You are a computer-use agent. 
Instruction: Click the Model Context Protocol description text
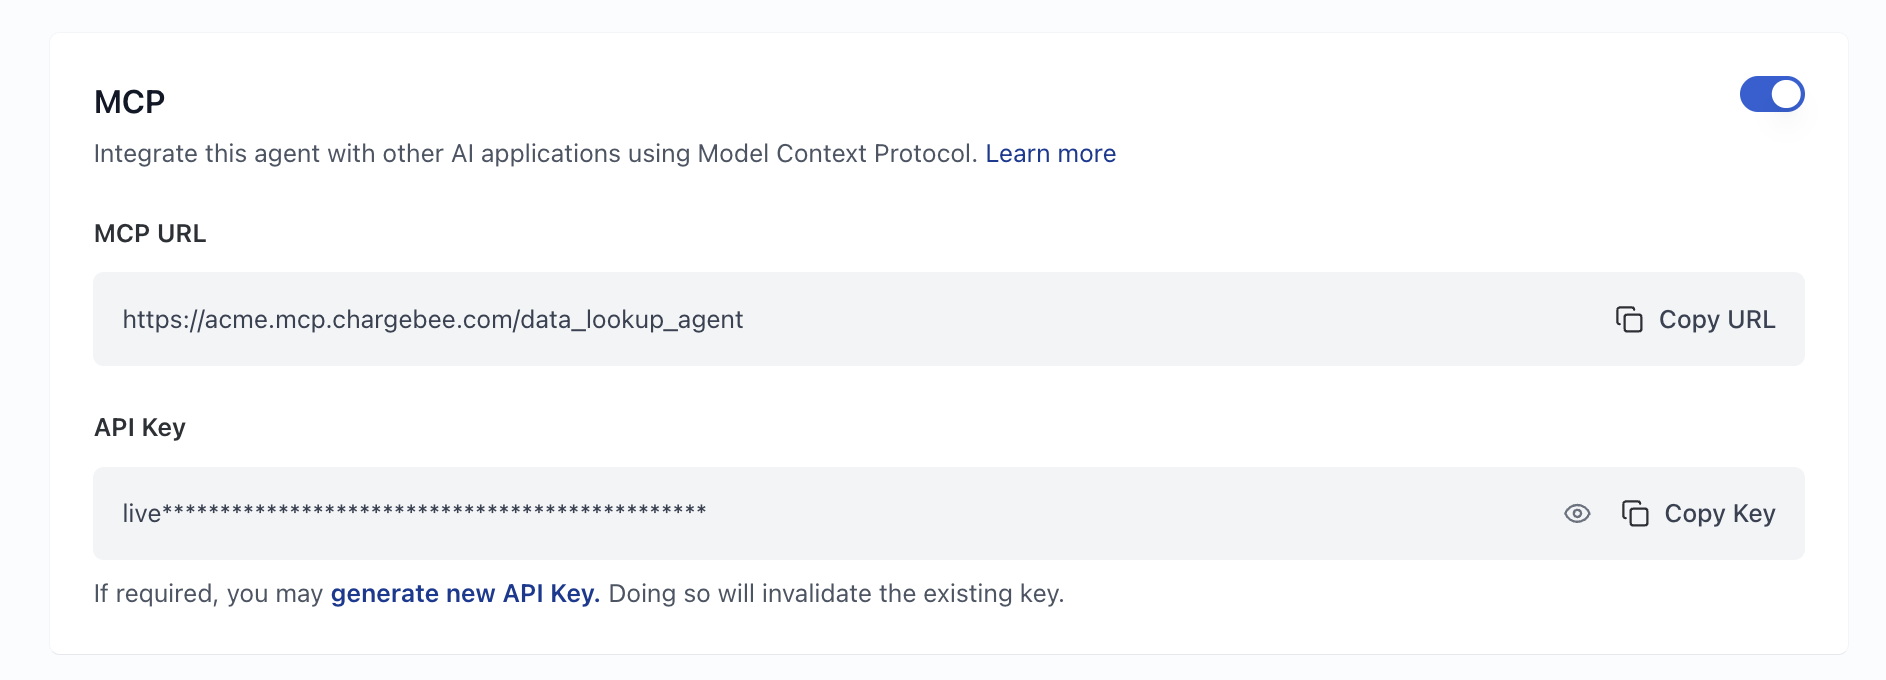535,153
